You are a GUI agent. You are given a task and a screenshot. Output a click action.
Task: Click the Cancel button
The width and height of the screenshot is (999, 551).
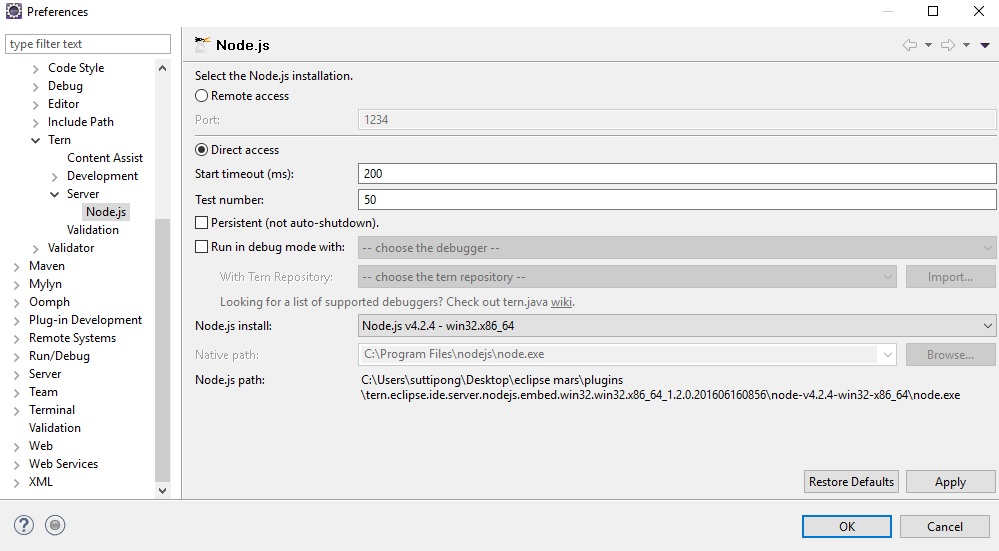pos(945,526)
